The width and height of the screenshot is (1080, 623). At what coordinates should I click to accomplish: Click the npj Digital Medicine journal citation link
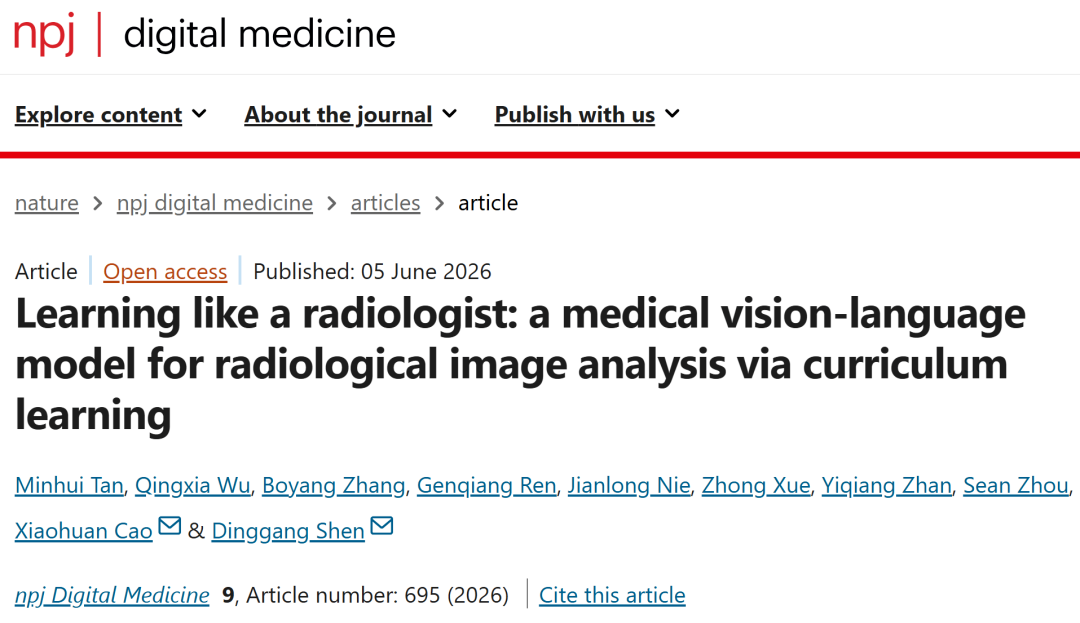[x=112, y=595]
